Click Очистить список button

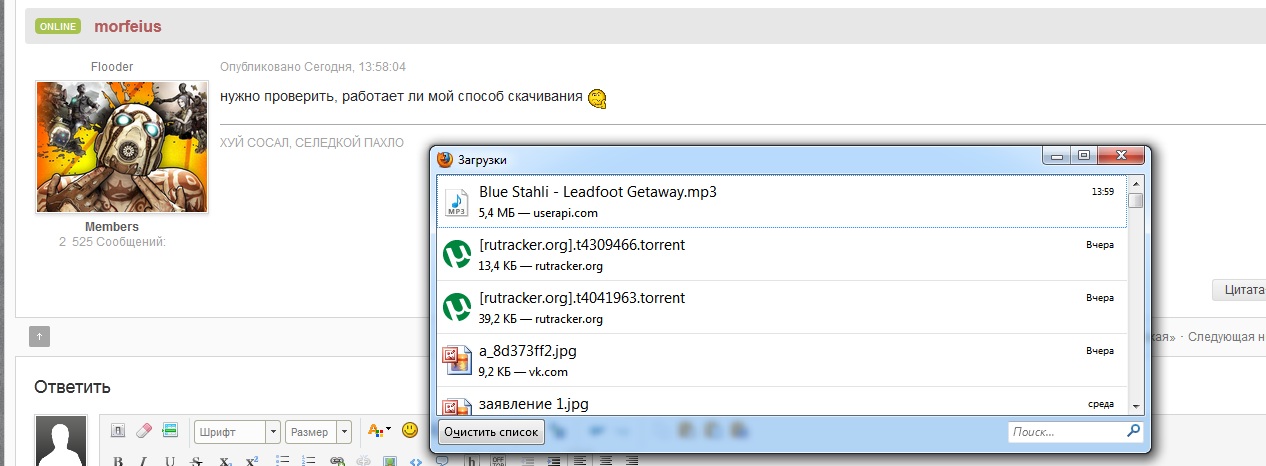tap(491, 432)
